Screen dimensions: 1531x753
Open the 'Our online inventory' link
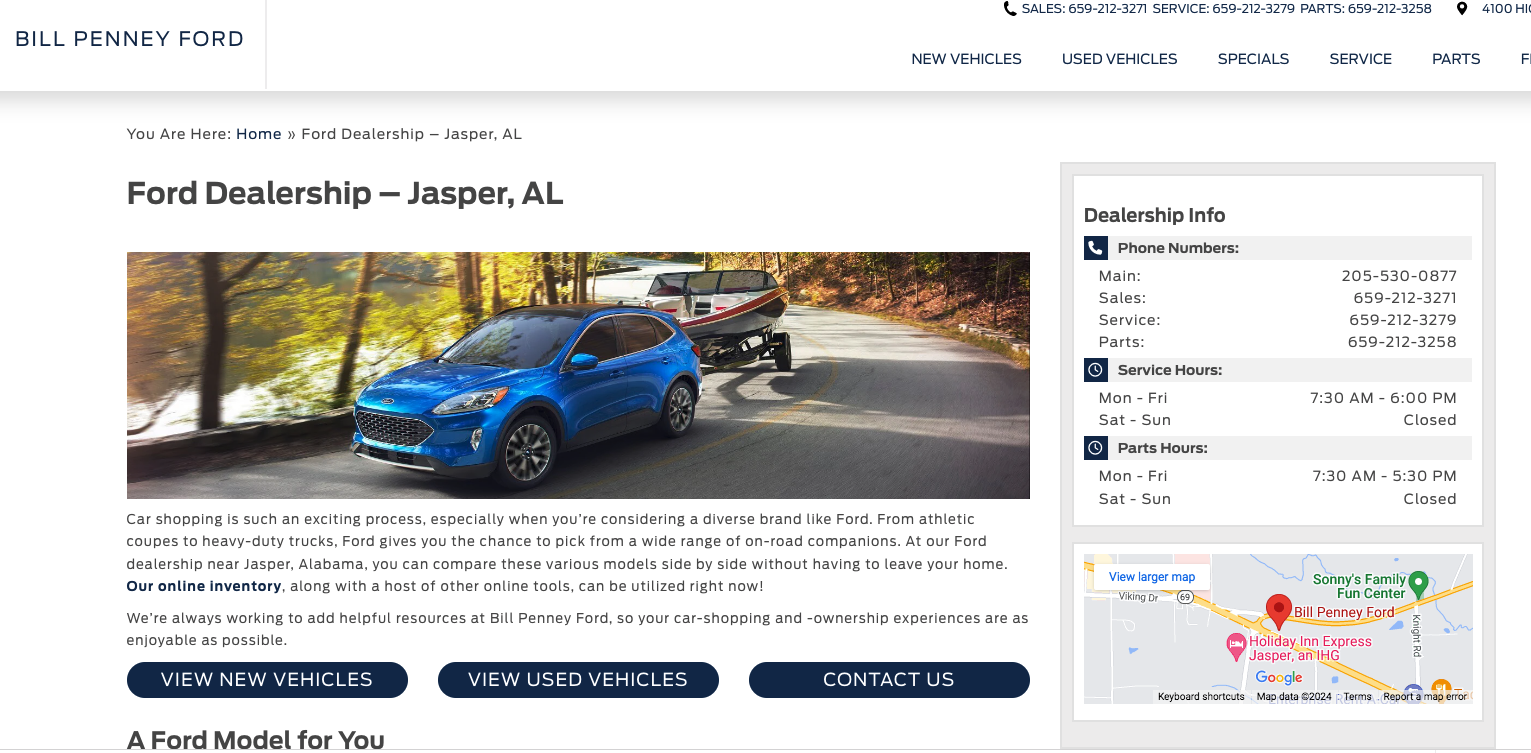point(204,586)
